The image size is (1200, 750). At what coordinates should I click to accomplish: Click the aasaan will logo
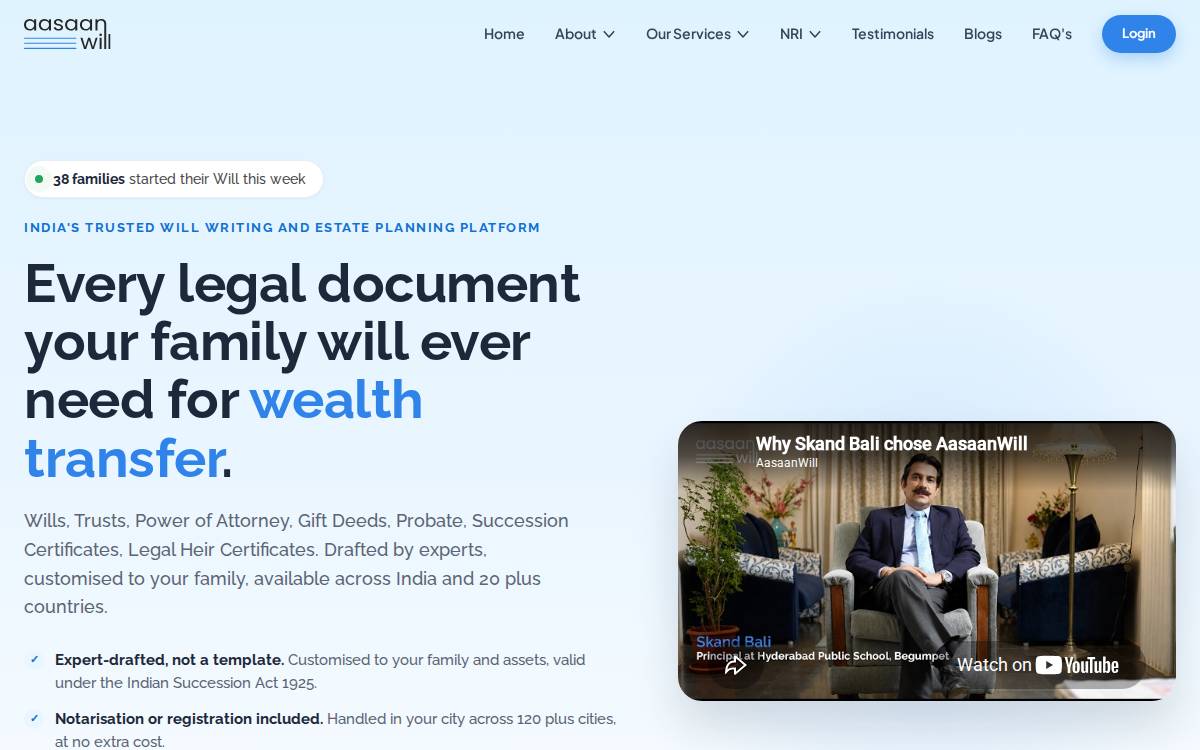point(67,34)
